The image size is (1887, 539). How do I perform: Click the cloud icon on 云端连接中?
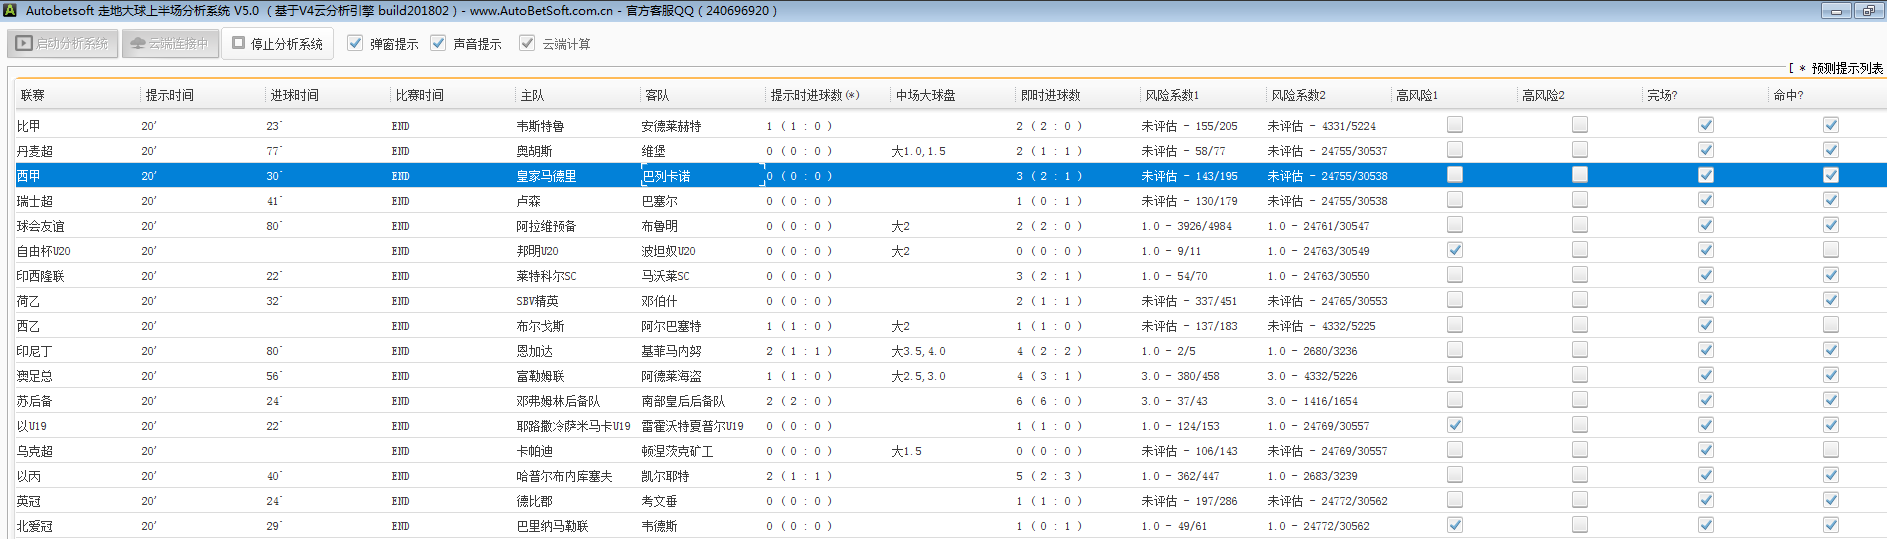point(138,44)
